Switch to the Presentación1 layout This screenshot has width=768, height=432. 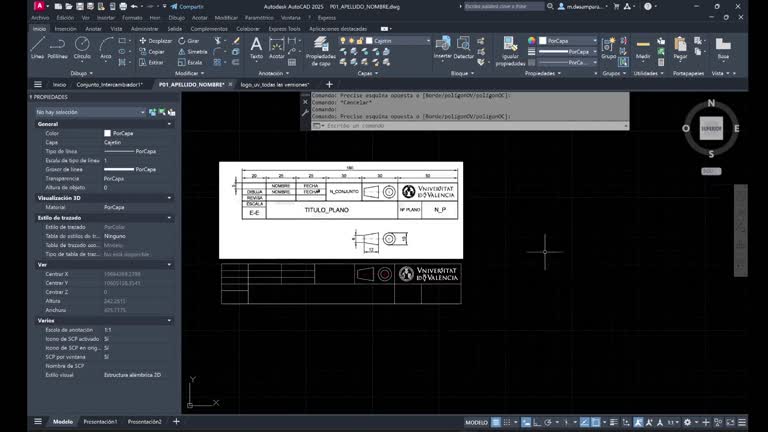coord(100,422)
